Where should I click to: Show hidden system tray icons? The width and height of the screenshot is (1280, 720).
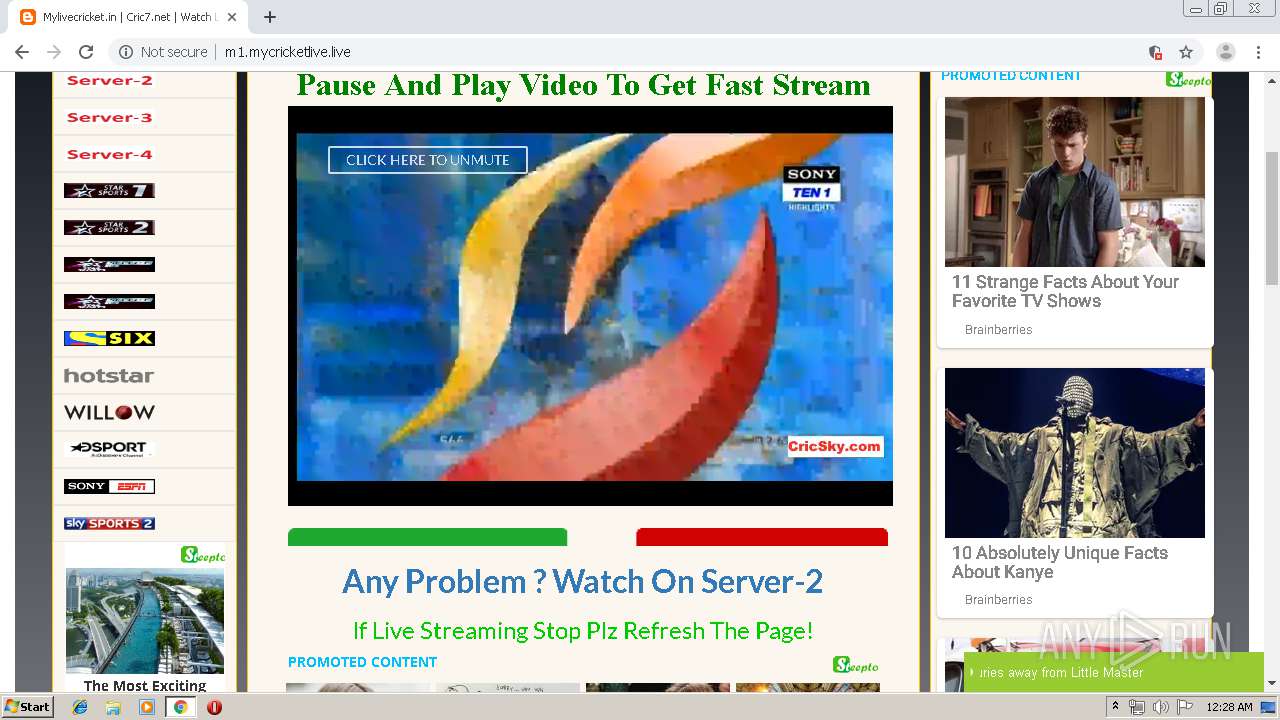coord(1116,706)
